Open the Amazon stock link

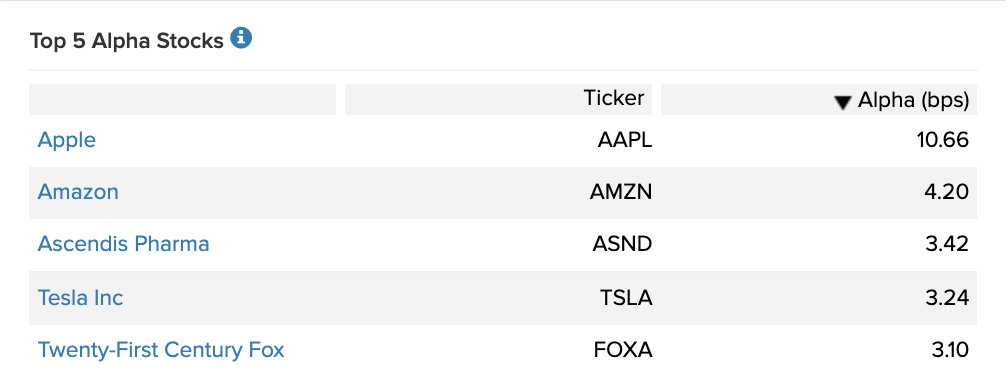[78, 192]
